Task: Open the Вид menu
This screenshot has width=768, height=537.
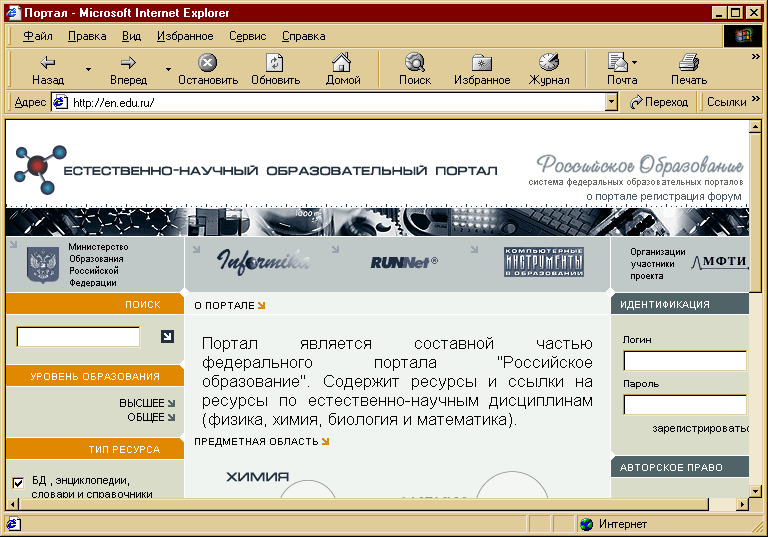Action: click(131, 36)
